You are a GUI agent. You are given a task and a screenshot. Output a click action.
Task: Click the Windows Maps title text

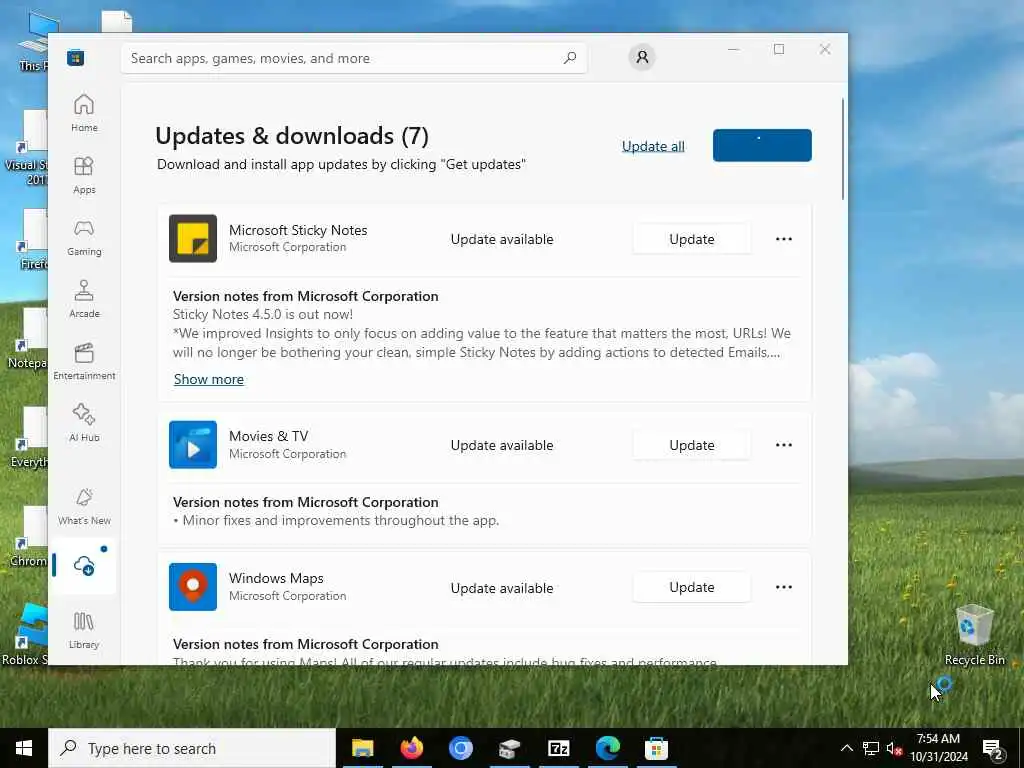[x=276, y=578]
